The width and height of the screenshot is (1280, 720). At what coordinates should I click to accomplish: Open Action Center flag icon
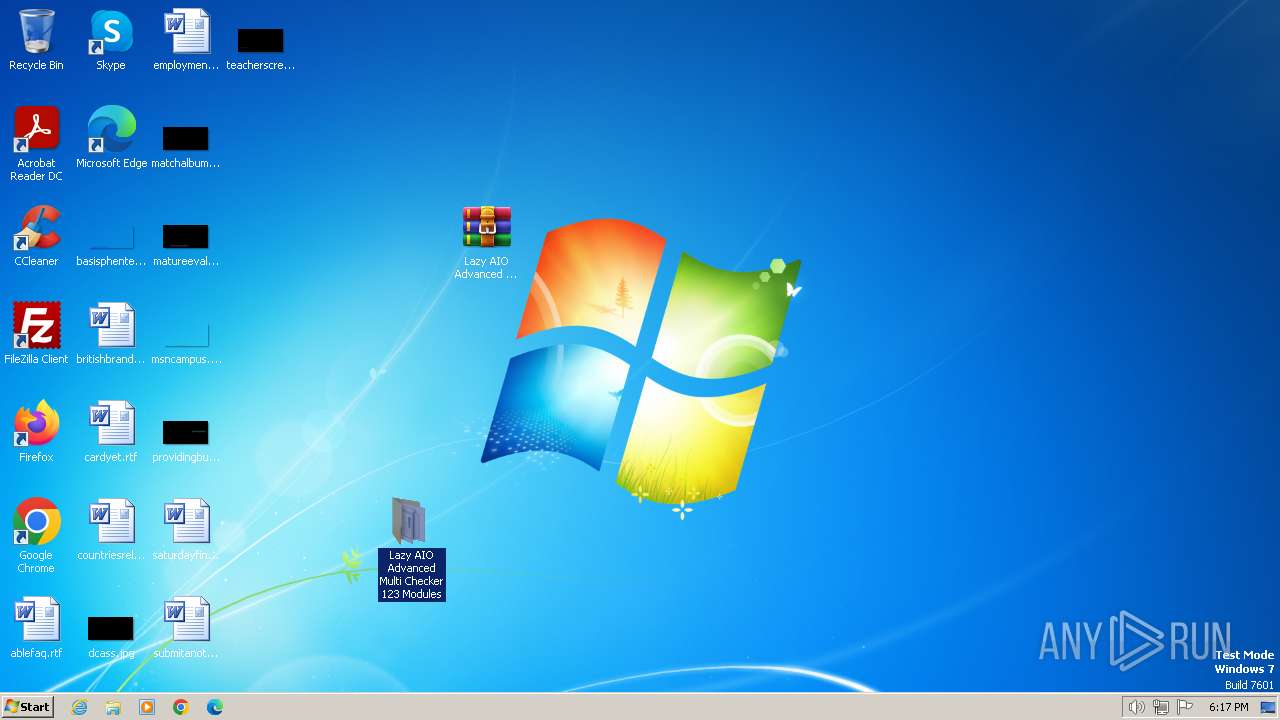click(x=1185, y=707)
